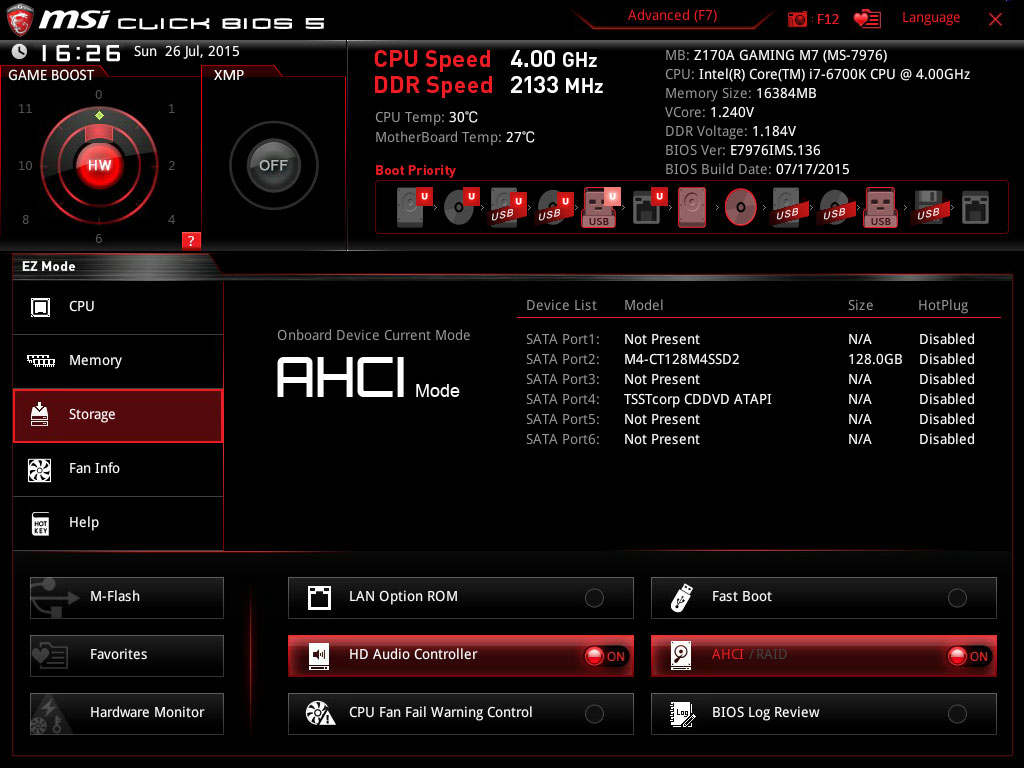The height and width of the screenshot is (768, 1024).
Task: Turn on the XMP OFF button
Action: coord(273,165)
